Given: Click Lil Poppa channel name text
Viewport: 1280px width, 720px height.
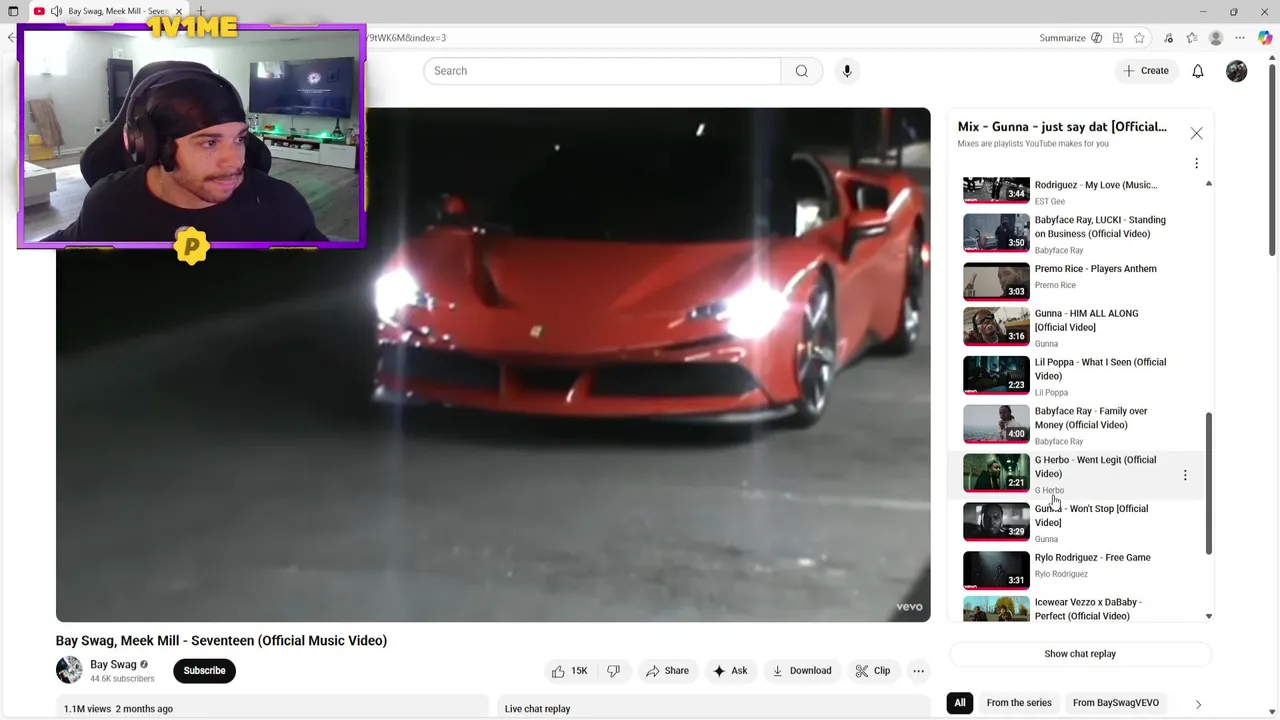Looking at the screenshot, I should coord(1051,393).
